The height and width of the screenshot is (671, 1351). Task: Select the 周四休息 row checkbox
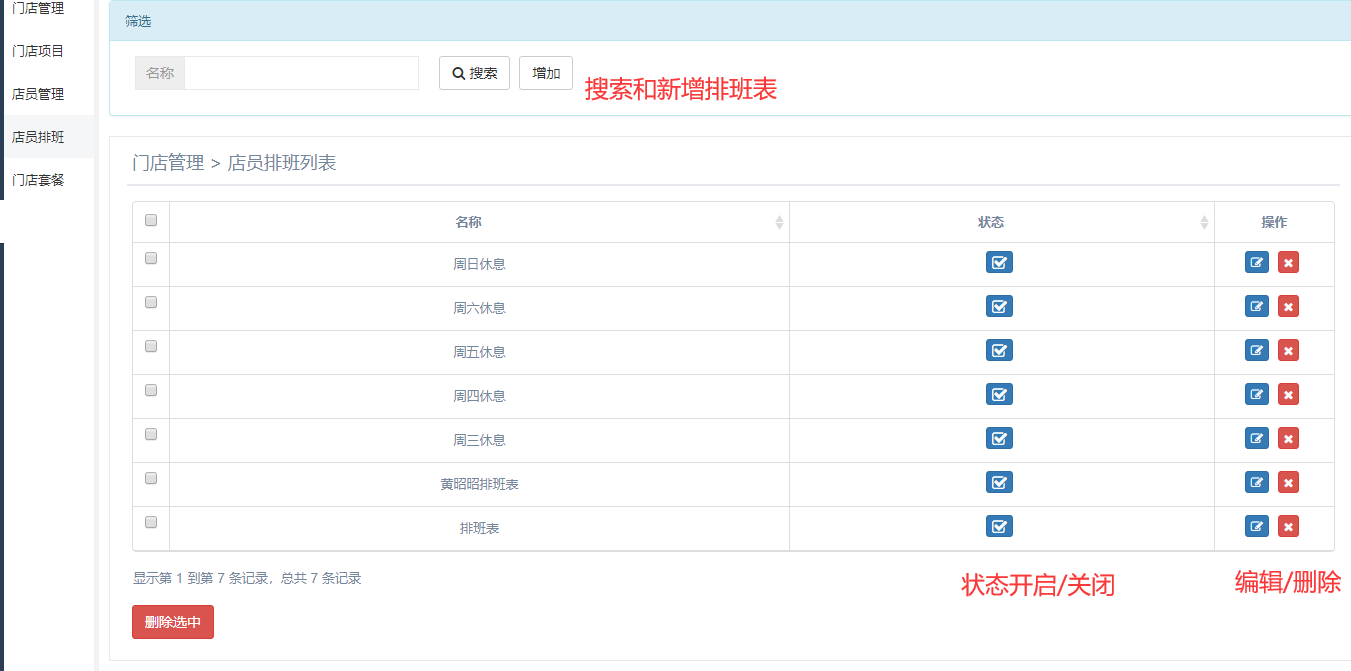[151, 390]
